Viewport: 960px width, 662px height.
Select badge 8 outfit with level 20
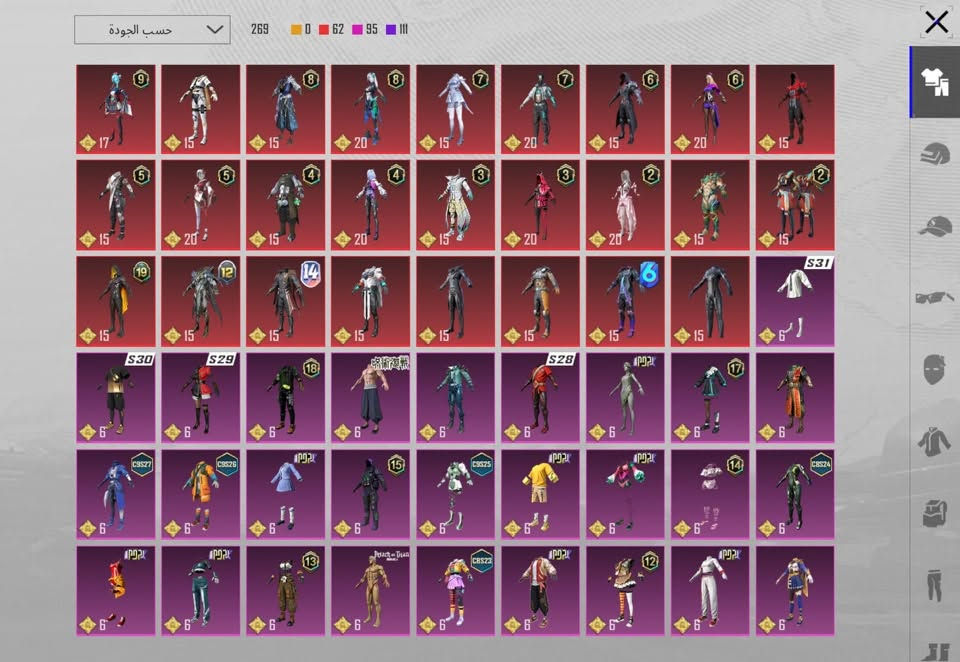pyautogui.click(x=370, y=109)
